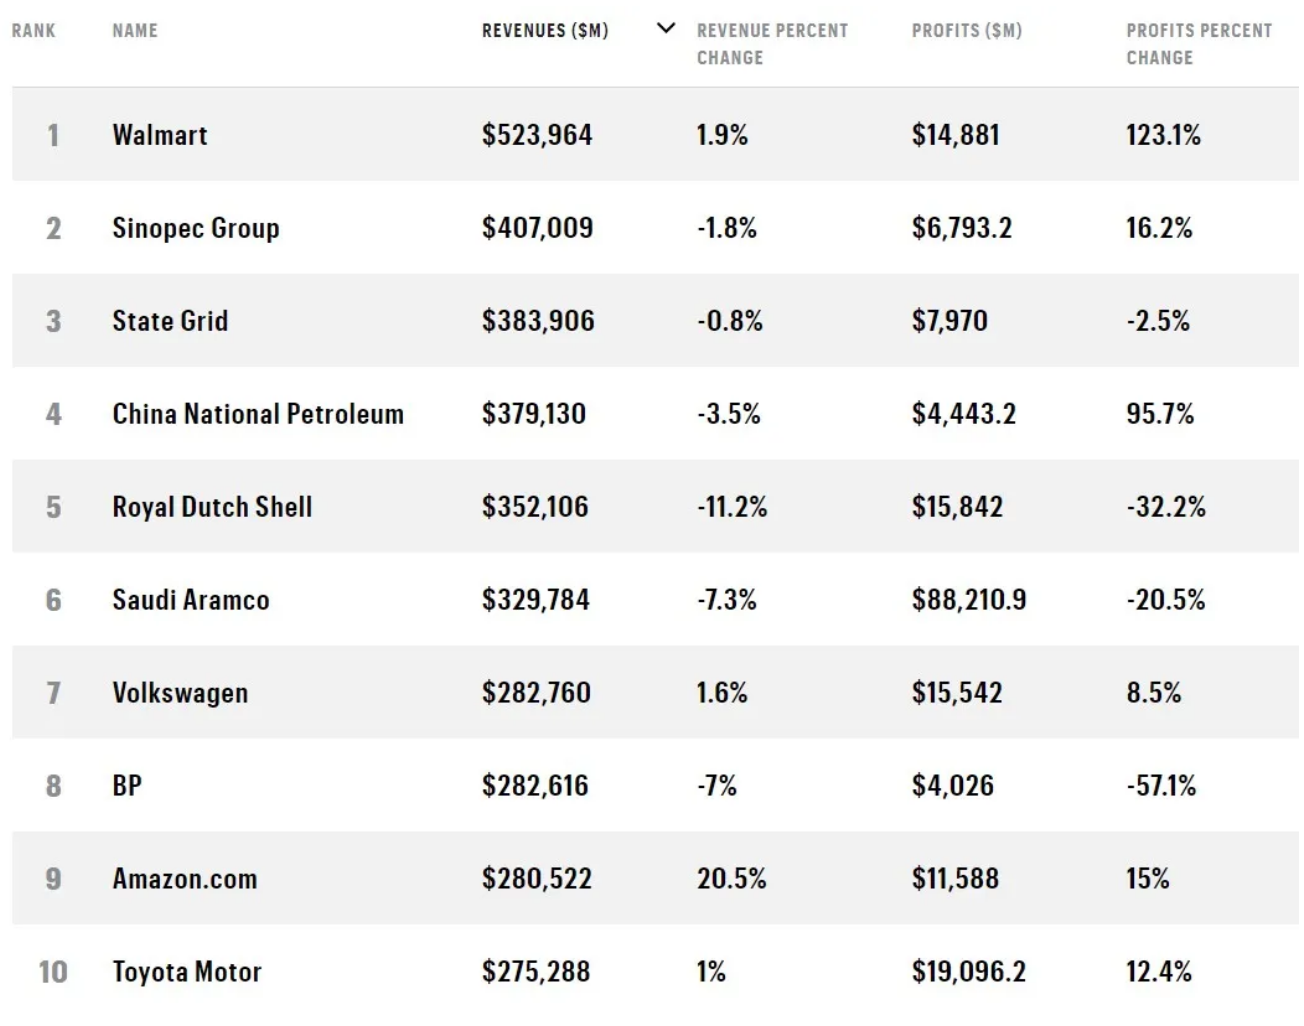Open the Volkswagen company link
The image size is (1304, 1026).
pyautogui.click(x=180, y=693)
